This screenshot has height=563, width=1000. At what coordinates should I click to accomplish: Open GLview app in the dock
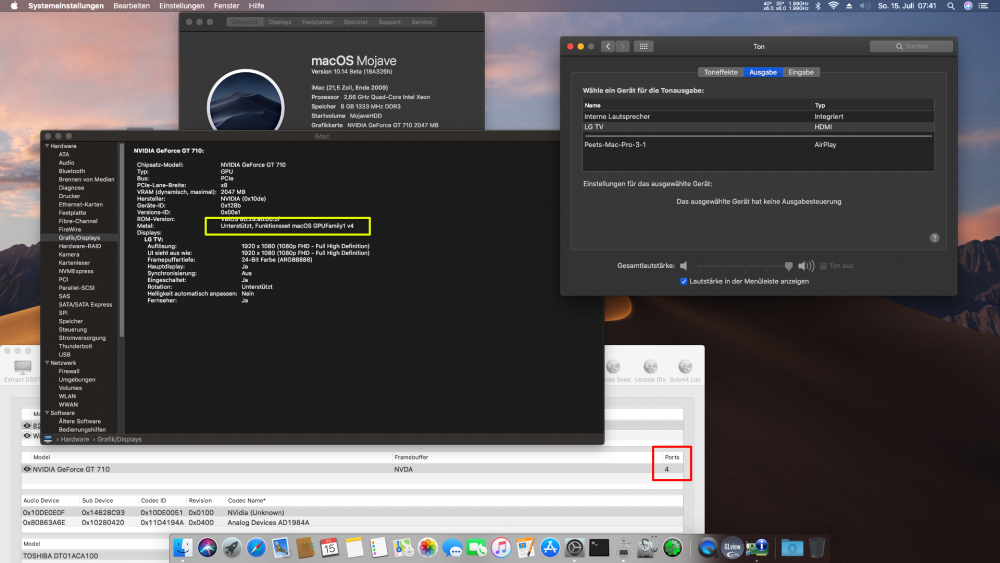pos(732,548)
